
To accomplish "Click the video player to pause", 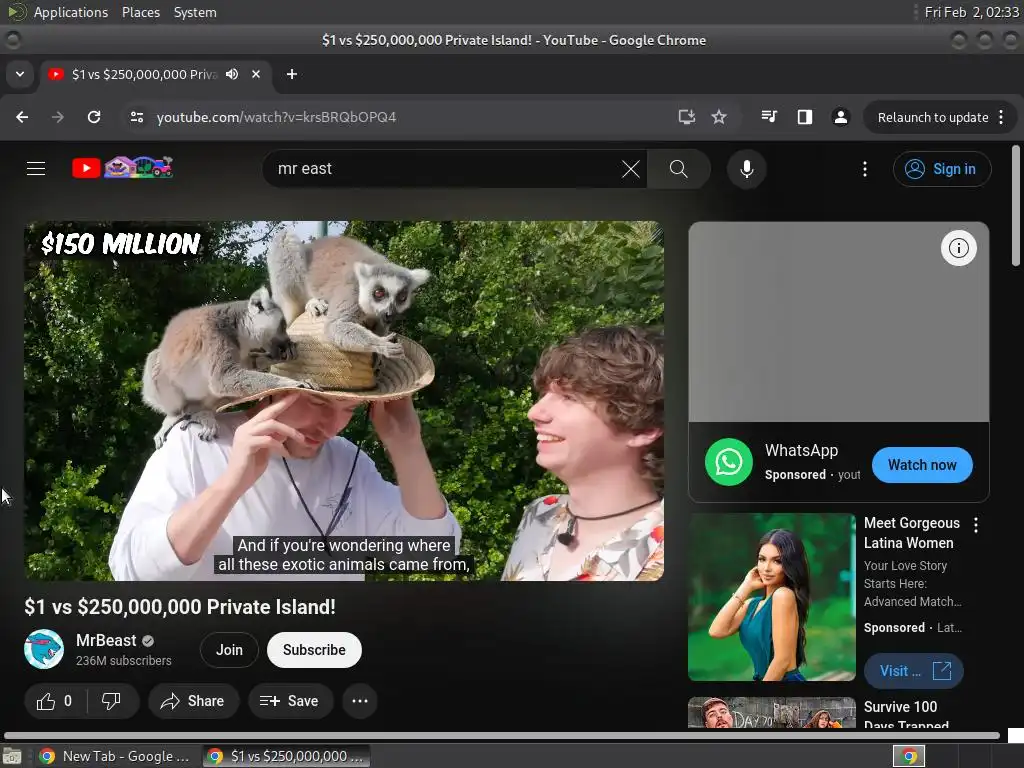I will pyautogui.click(x=344, y=400).
